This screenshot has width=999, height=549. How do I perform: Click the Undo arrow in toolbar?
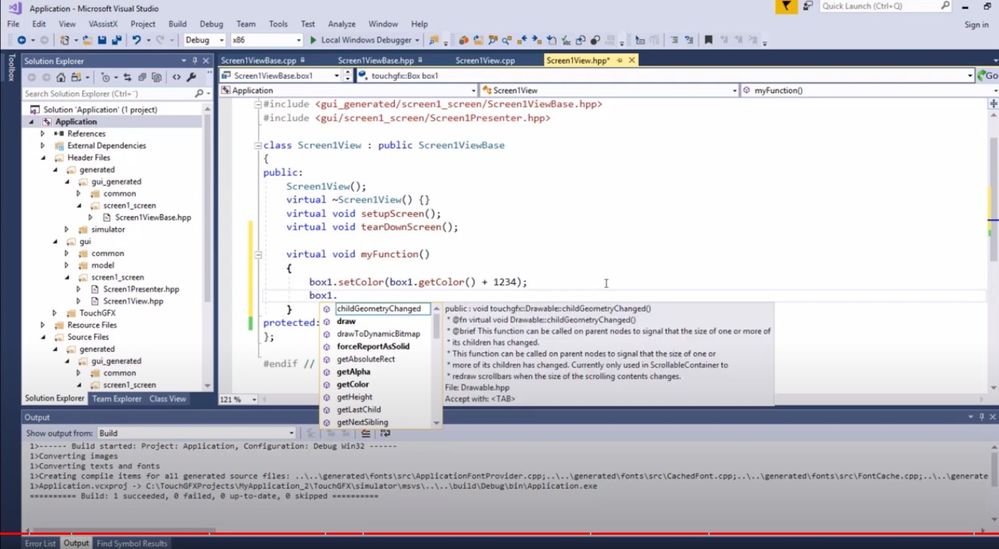pos(136,40)
